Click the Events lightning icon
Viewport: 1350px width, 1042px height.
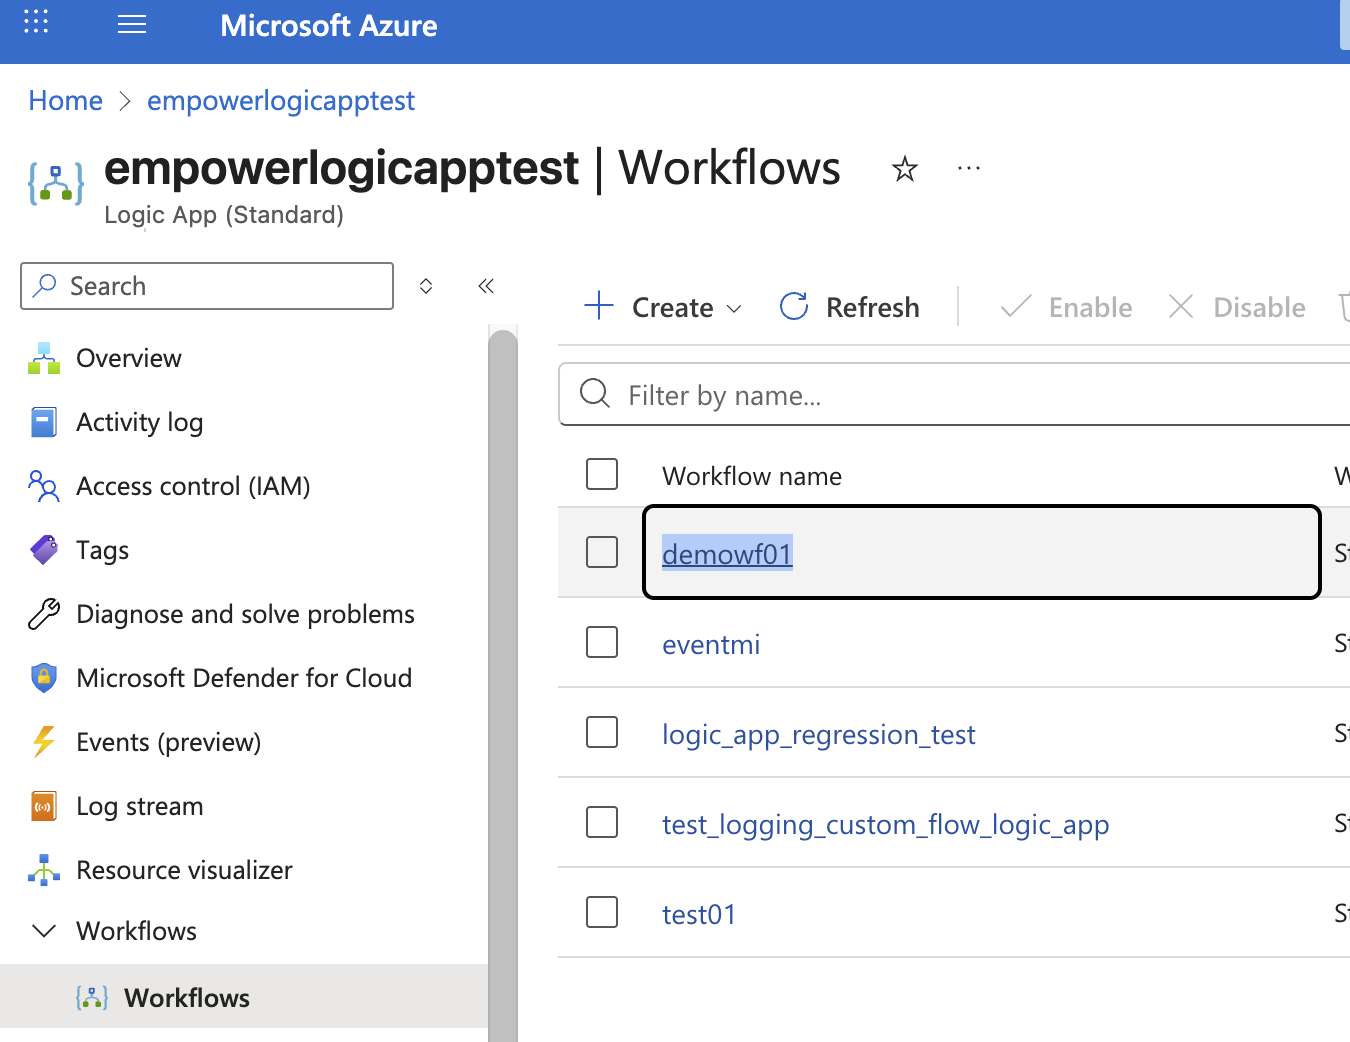(x=44, y=742)
